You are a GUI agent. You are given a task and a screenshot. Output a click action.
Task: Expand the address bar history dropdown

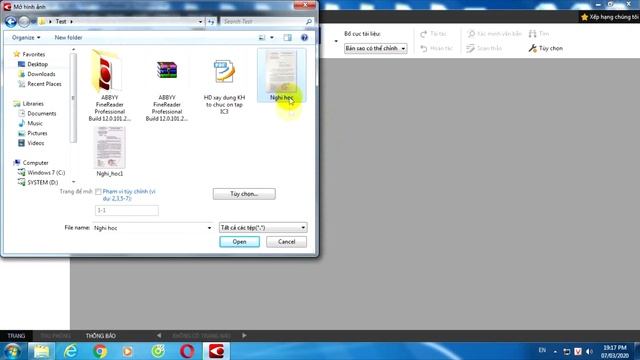click(200, 22)
